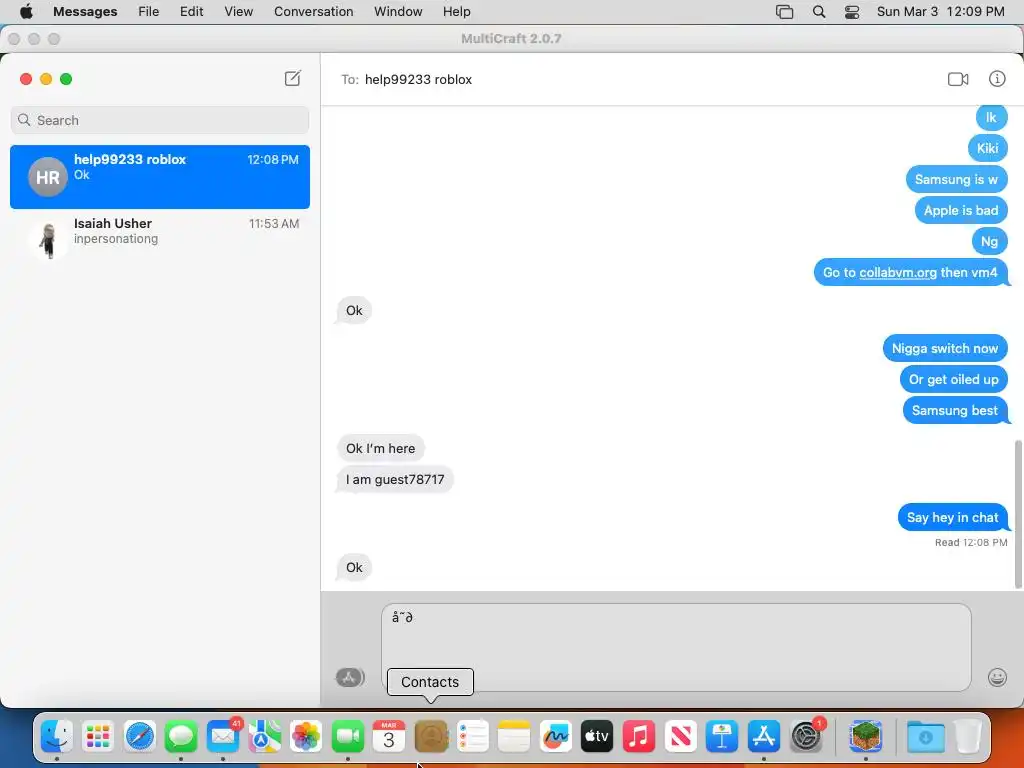Open the Edit menu
Image resolution: width=1024 pixels, height=768 pixels.
tap(191, 11)
